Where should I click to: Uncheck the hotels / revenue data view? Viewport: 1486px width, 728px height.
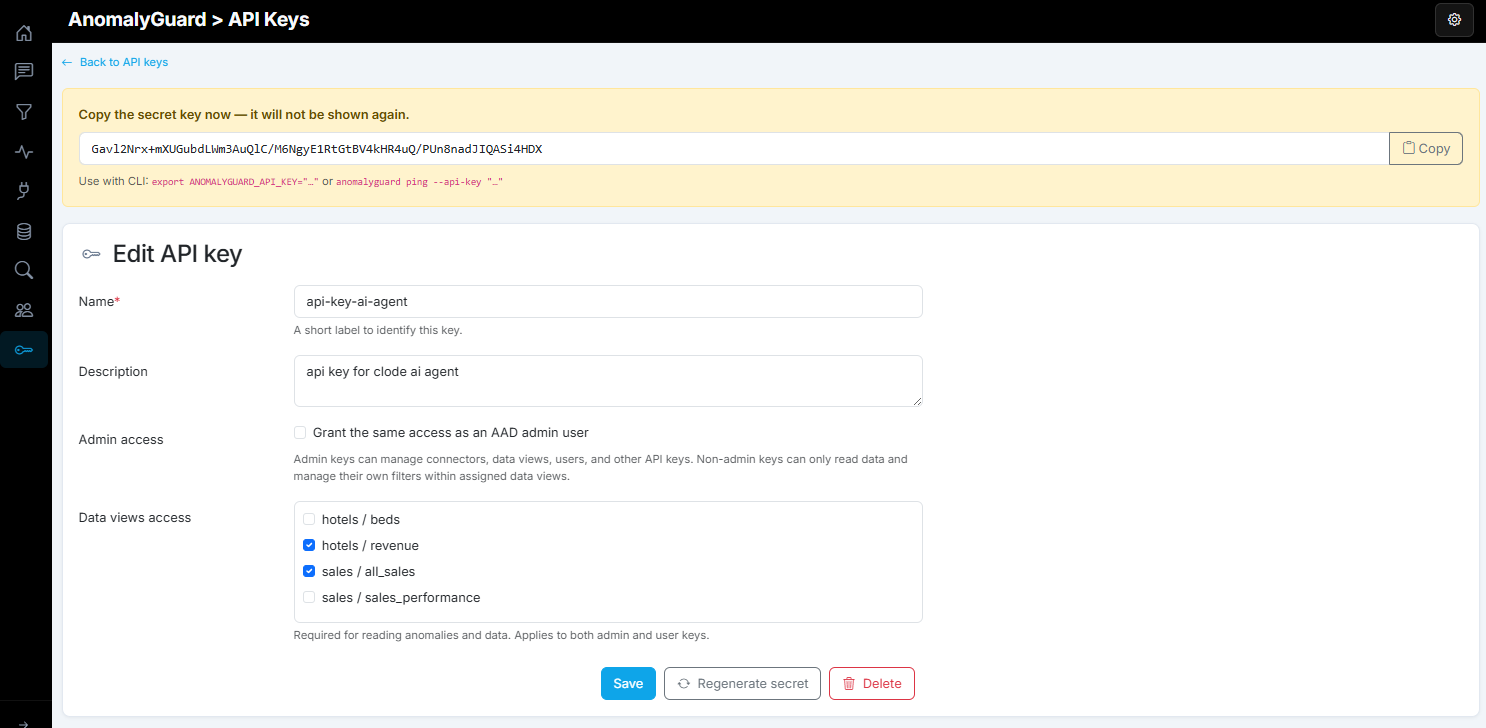pyautogui.click(x=309, y=546)
